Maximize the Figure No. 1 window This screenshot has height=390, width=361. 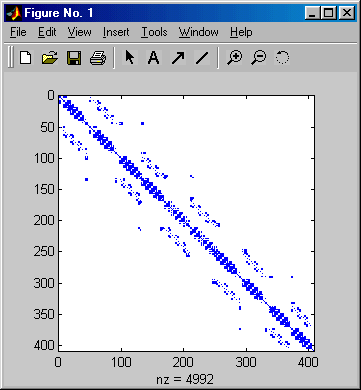pyautogui.click(x=328, y=13)
